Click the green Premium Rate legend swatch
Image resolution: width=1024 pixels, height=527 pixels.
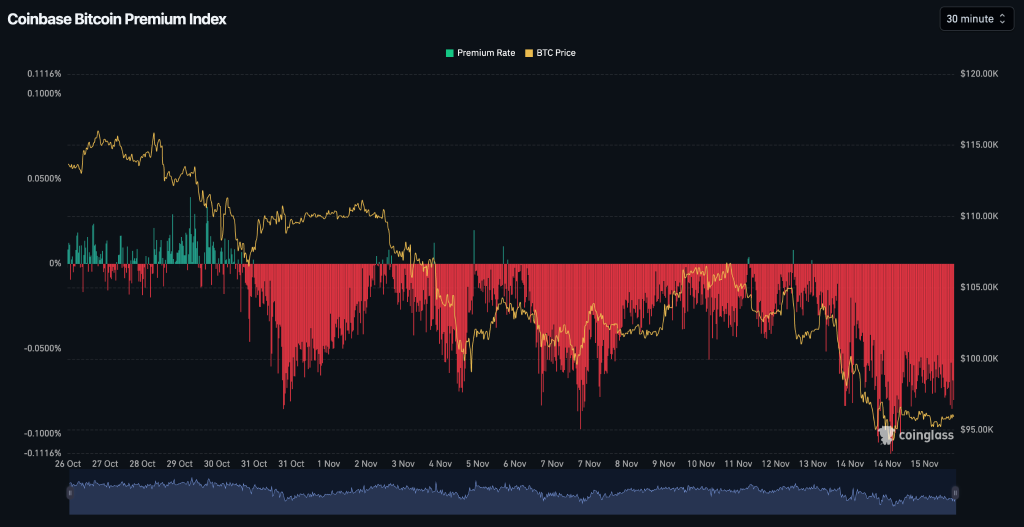click(450, 53)
